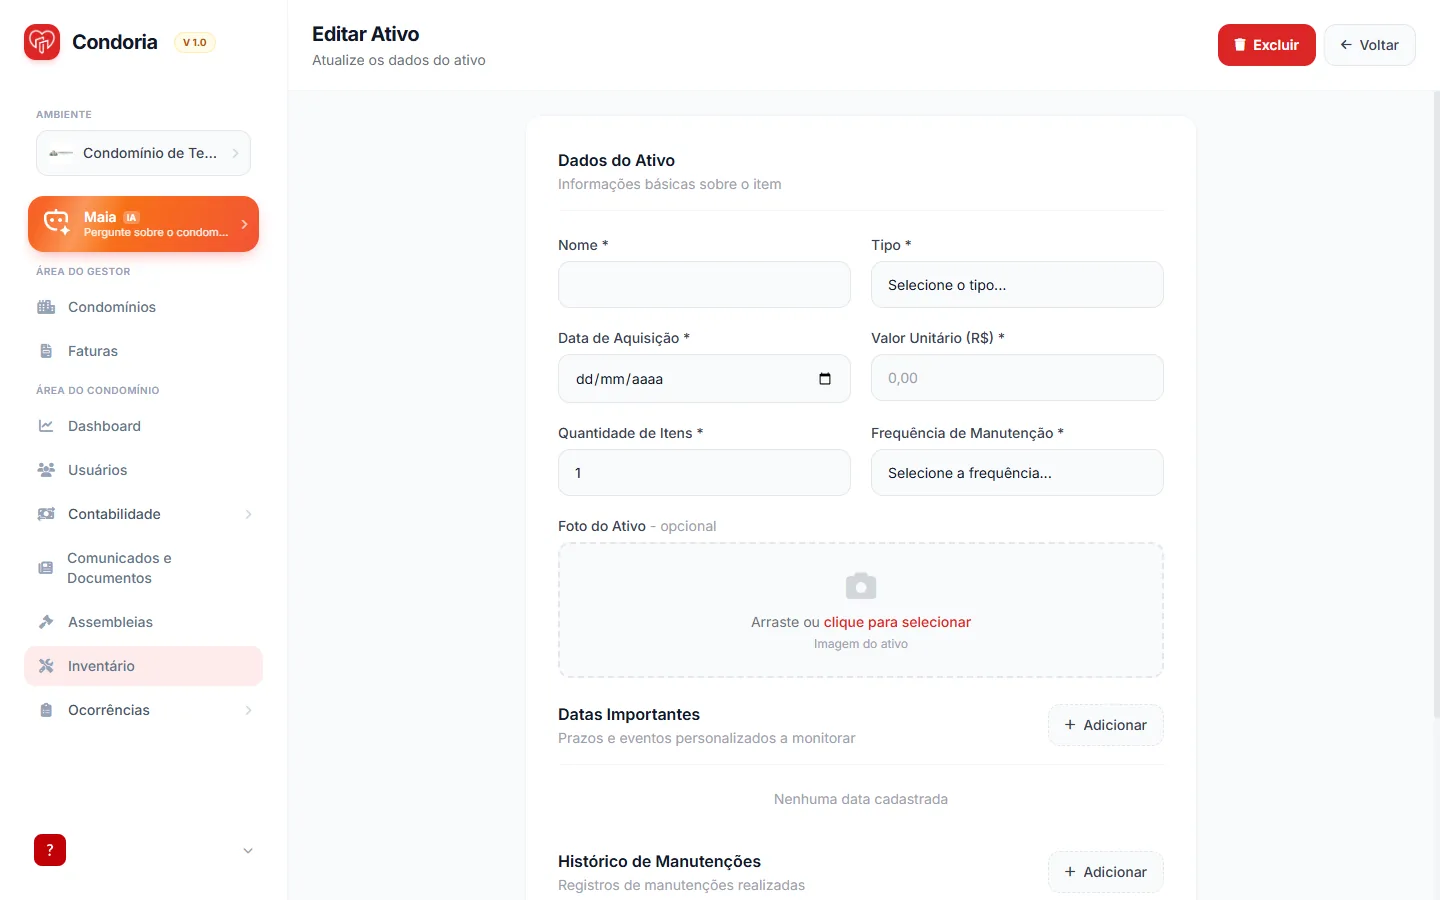The image size is (1440, 900).
Task: Expand the Ocorrências submenu chevron
Action: click(248, 710)
